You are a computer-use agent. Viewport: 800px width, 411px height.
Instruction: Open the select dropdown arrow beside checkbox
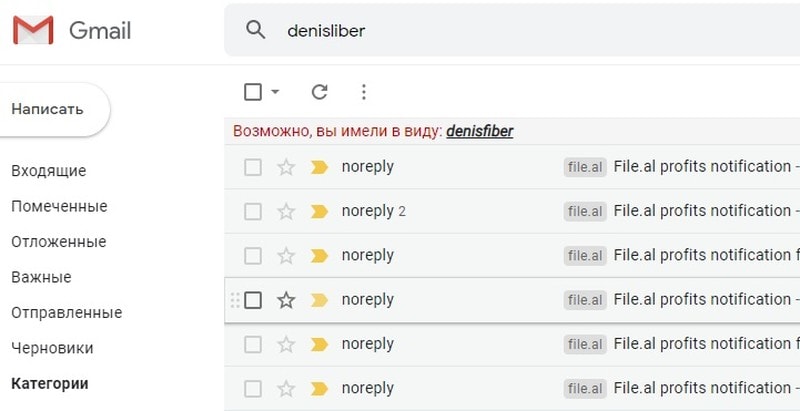tap(275, 92)
